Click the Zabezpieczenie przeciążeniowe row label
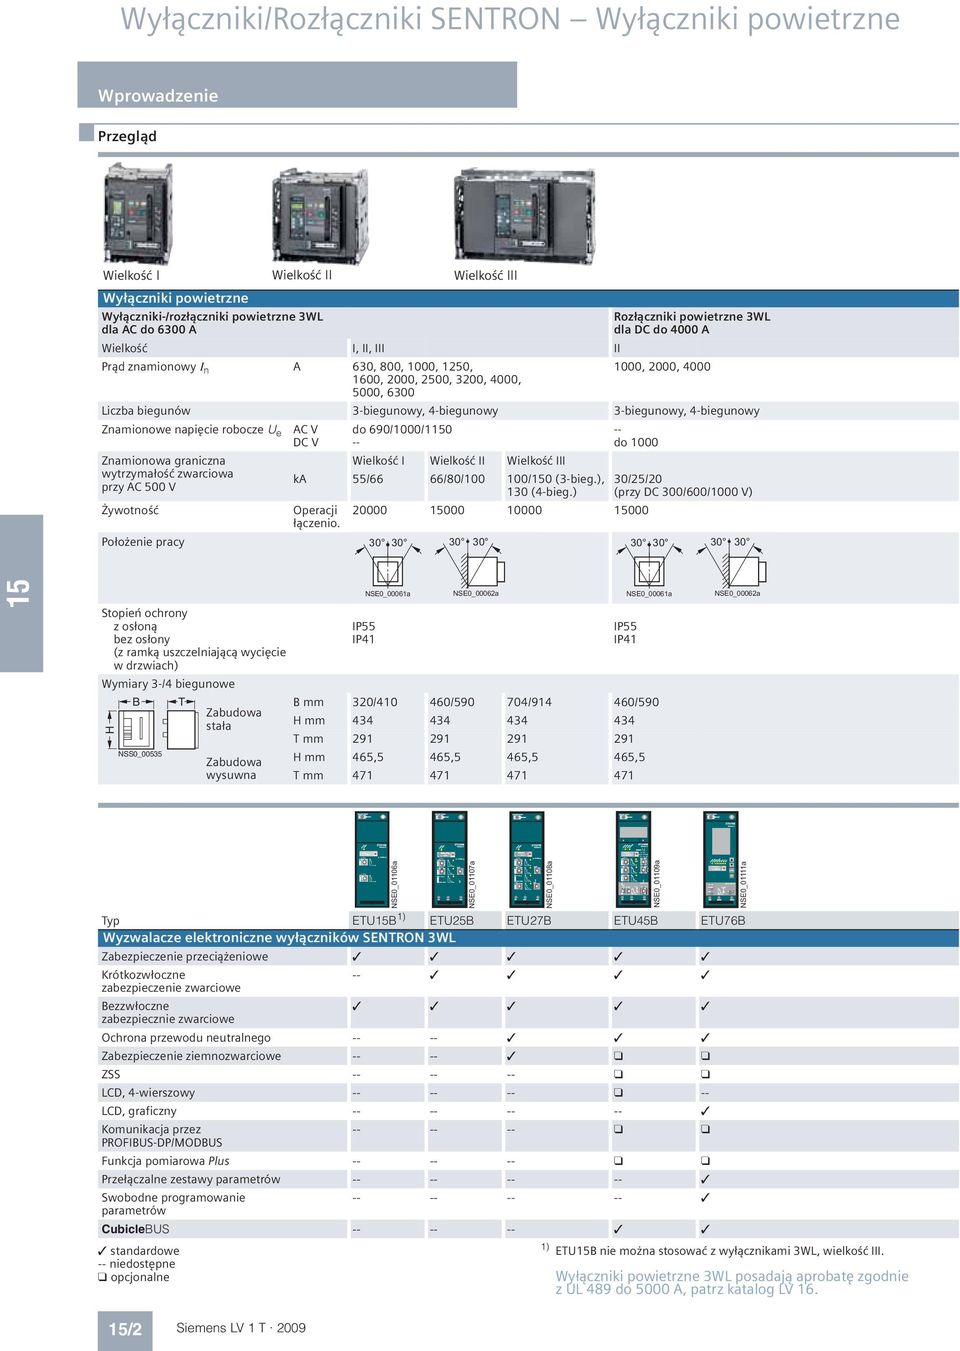This screenshot has width=960, height=1351. tap(185, 957)
